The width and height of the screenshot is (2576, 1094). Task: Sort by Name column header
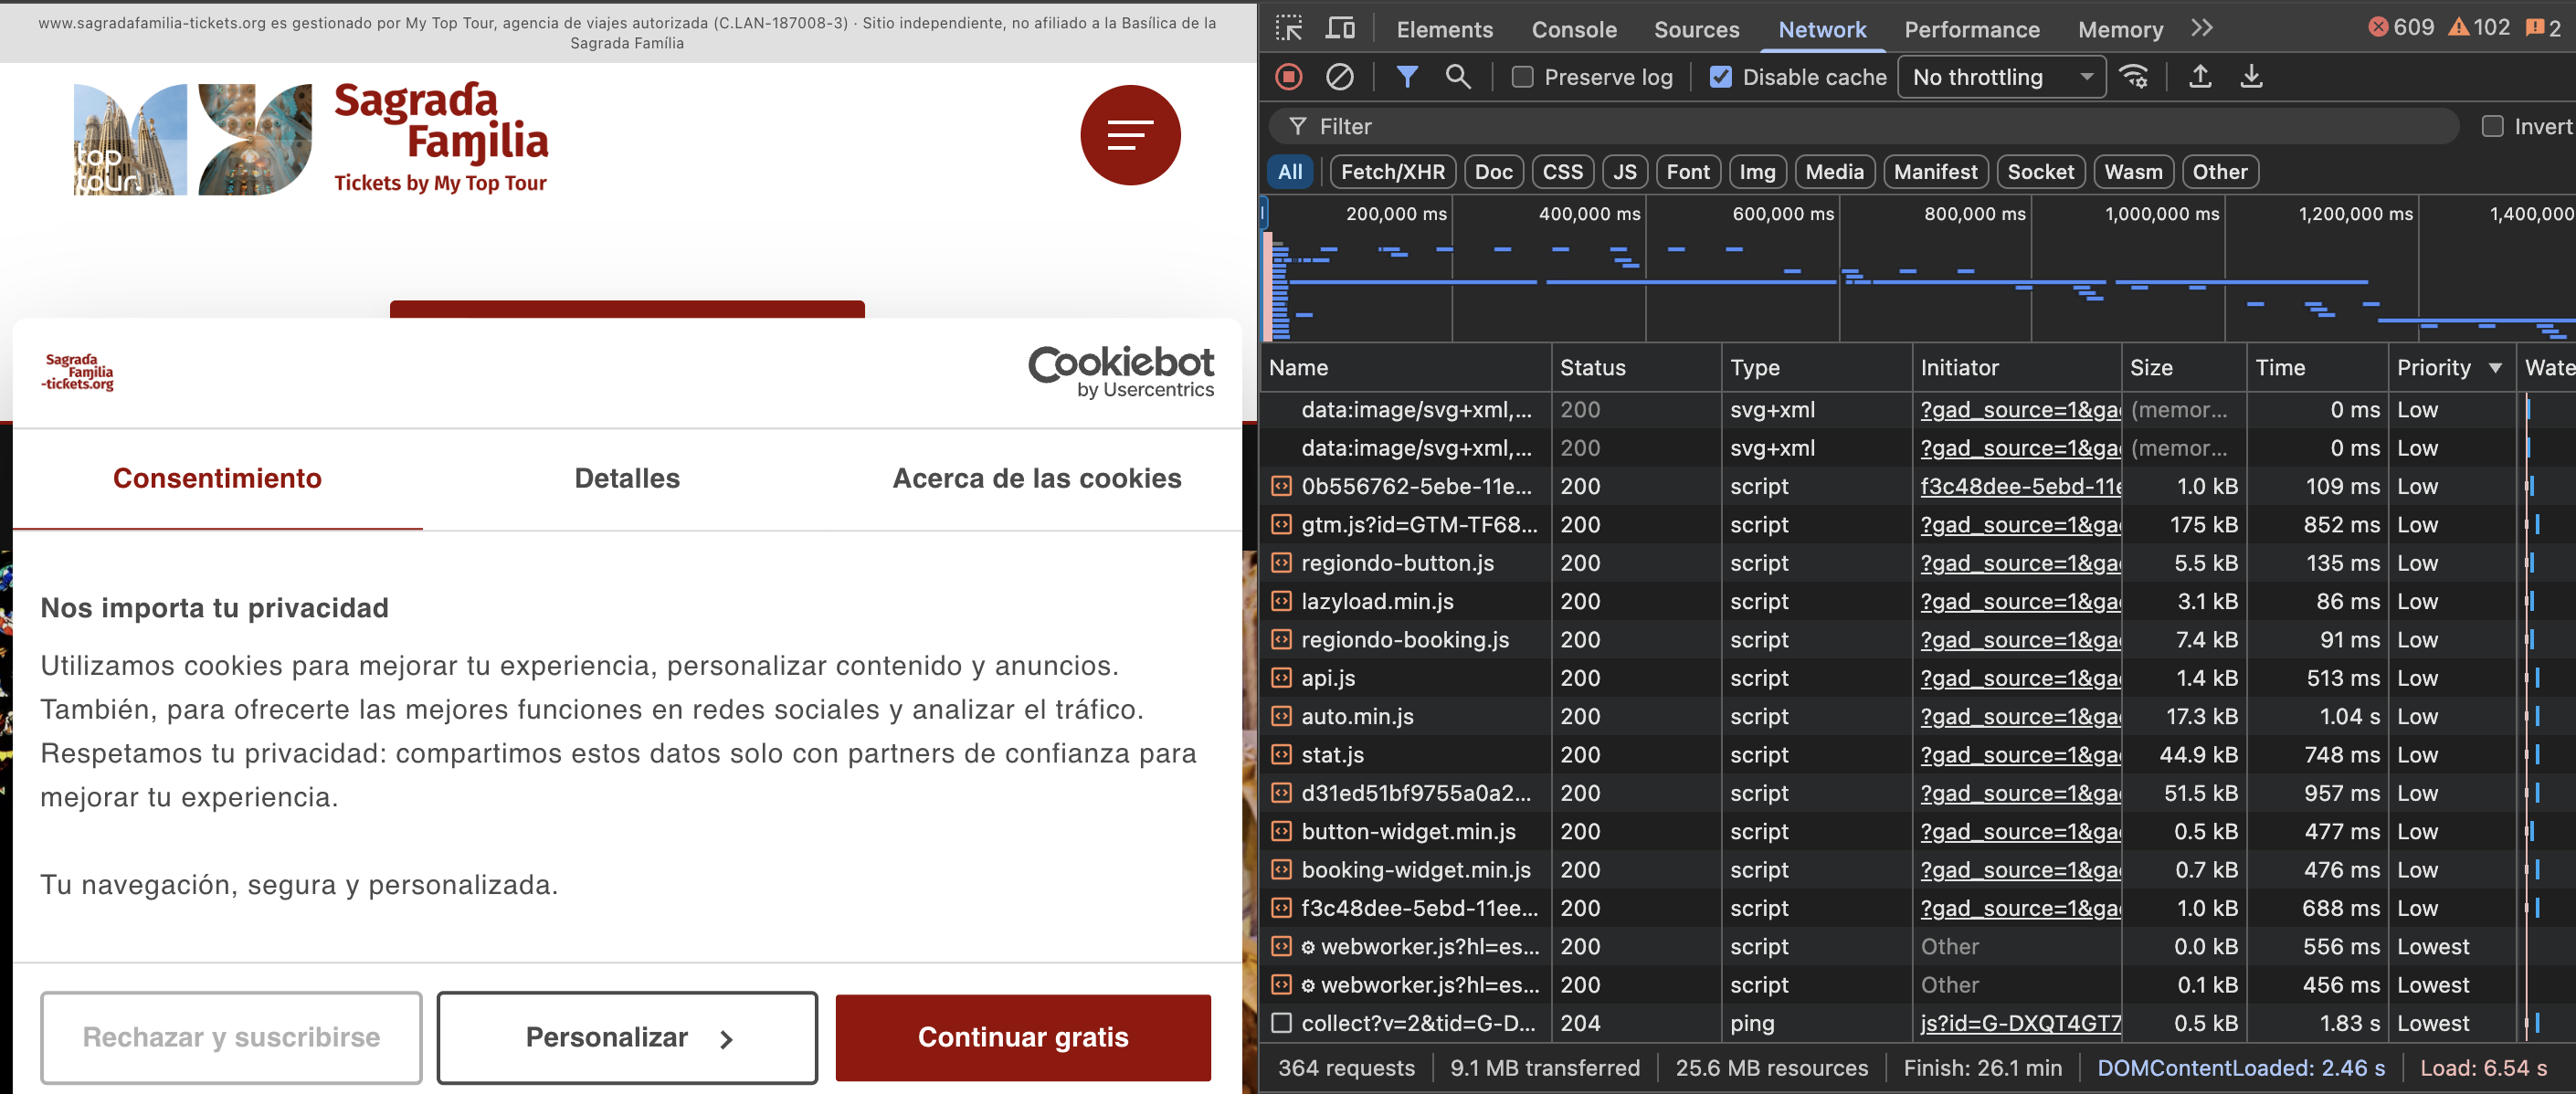(1406, 367)
